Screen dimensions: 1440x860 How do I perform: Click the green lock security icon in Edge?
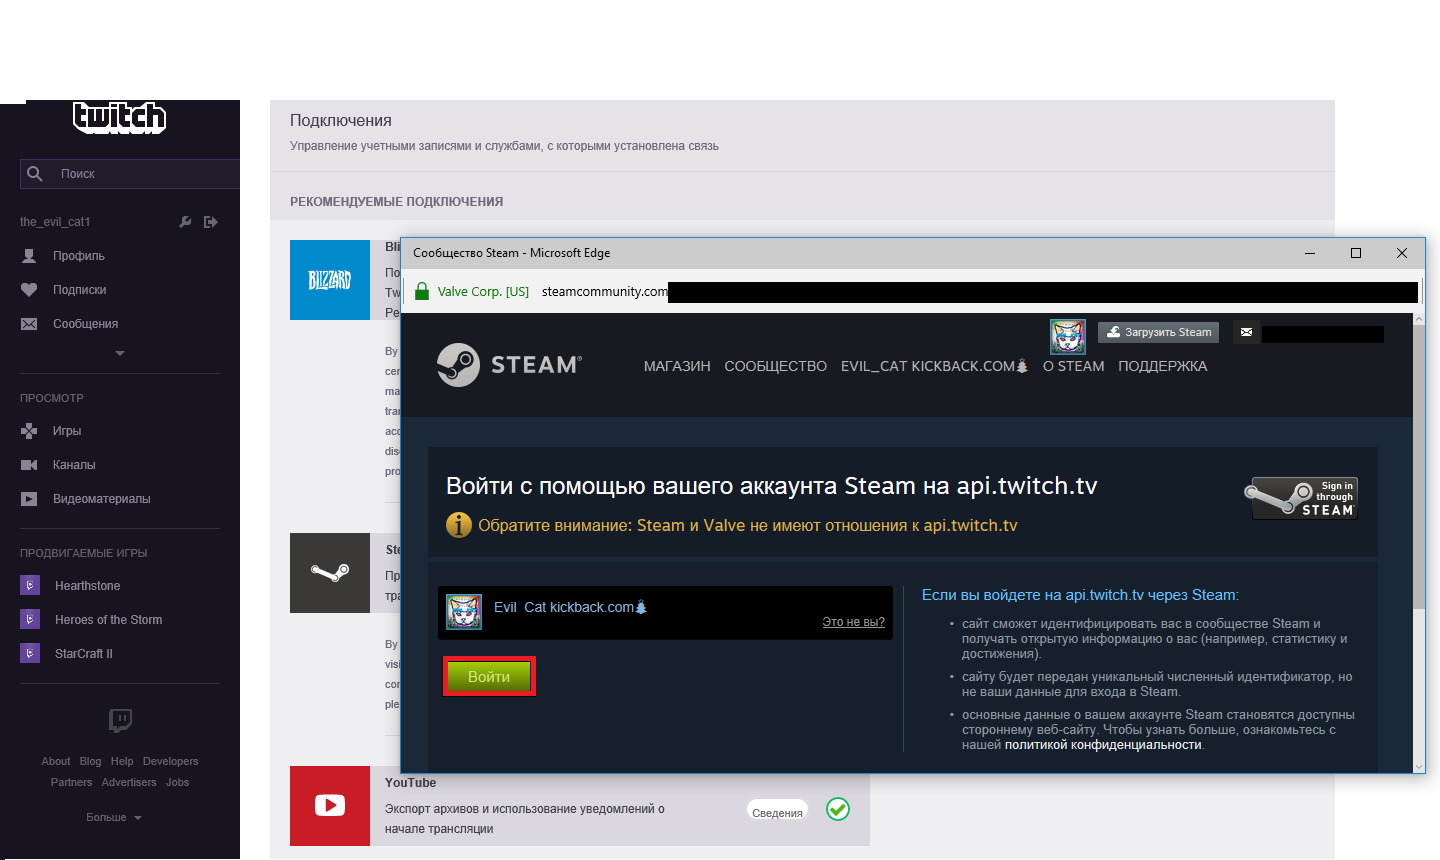coord(421,292)
